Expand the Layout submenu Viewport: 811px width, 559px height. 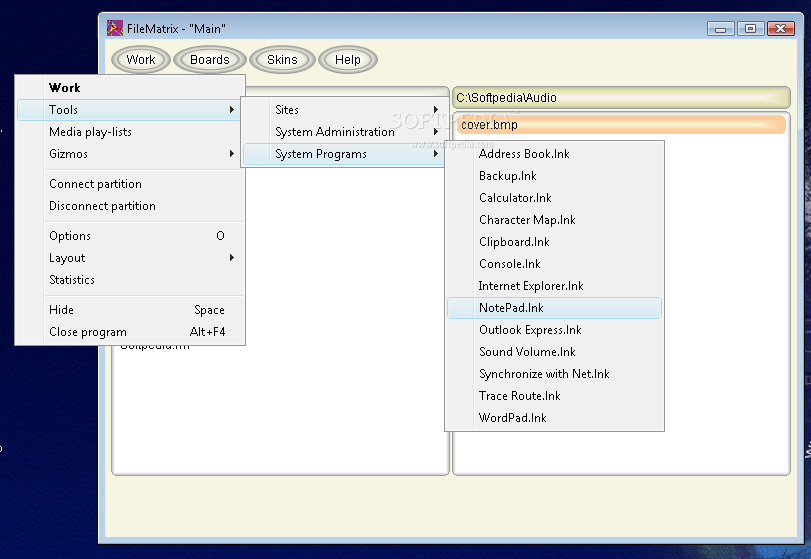coord(130,258)
